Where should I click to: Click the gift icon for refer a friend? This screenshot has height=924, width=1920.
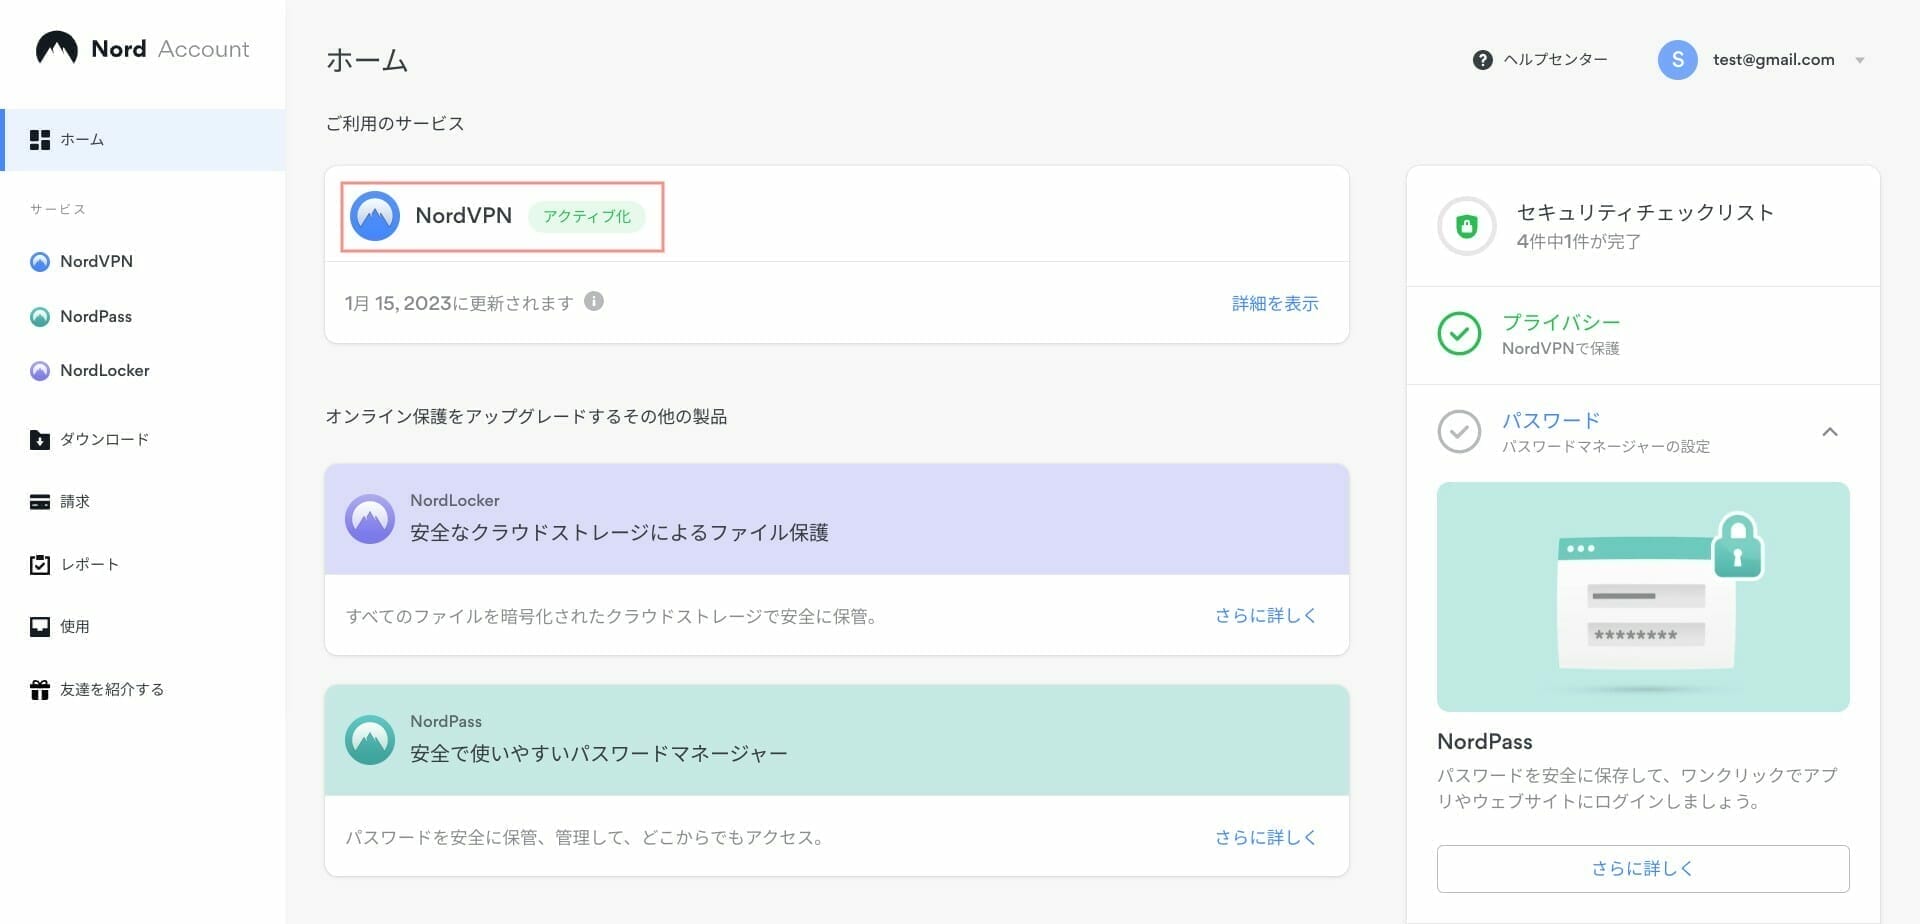[x=40, y=690]
